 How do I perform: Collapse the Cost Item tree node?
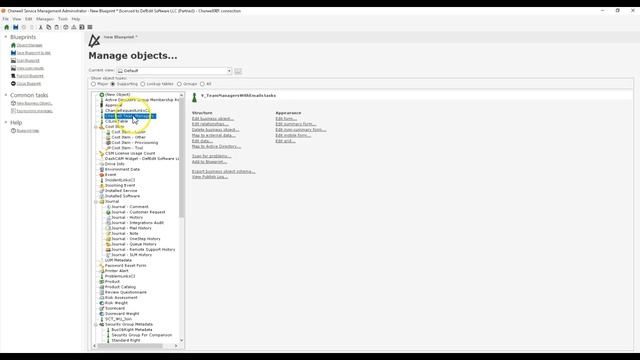96,127
